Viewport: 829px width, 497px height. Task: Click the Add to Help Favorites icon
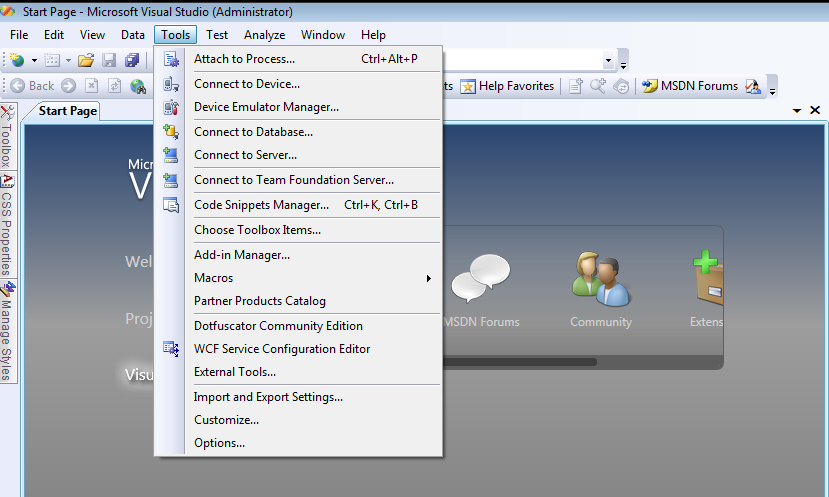(575, 86)
